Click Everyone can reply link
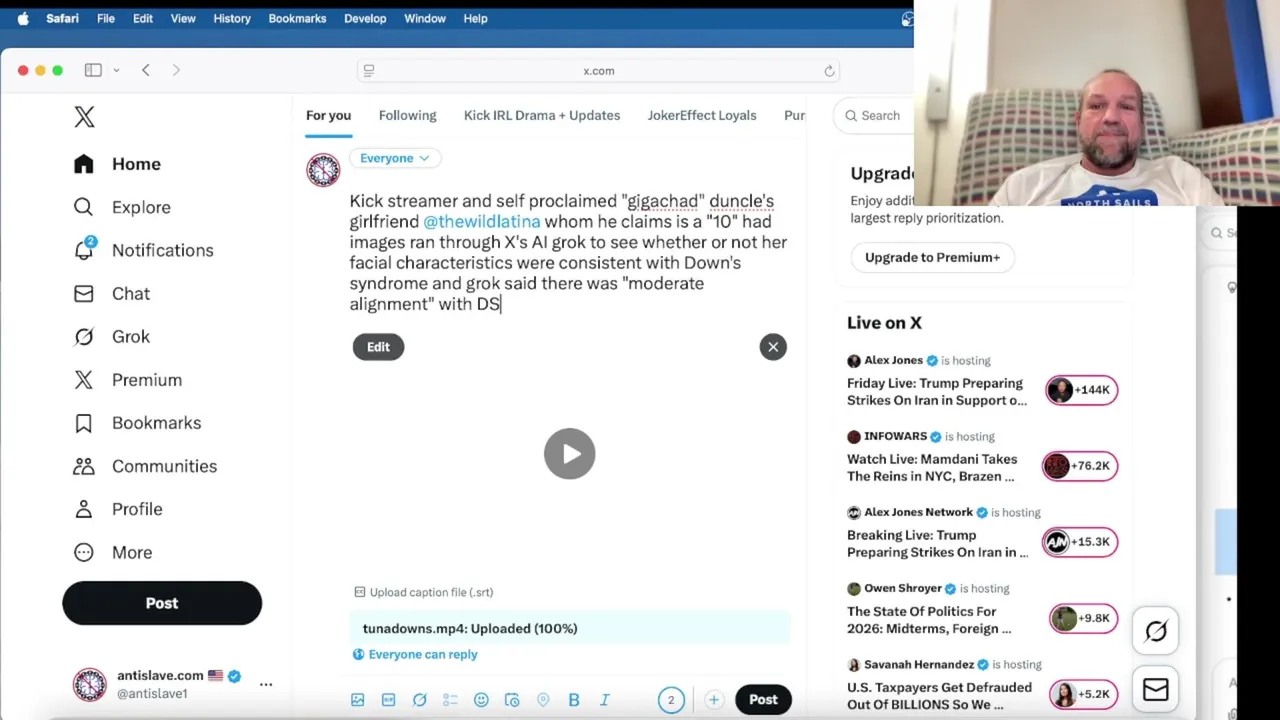Viewport: 1280px width, 720px height. click(415, 654)
